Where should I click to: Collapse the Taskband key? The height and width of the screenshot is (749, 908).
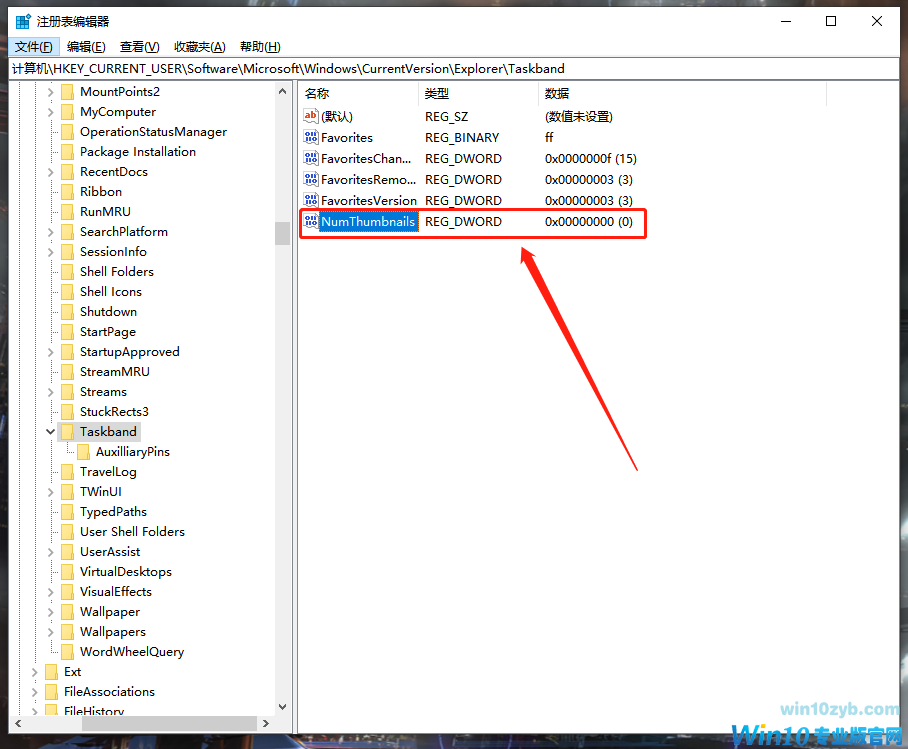(50, 432)
